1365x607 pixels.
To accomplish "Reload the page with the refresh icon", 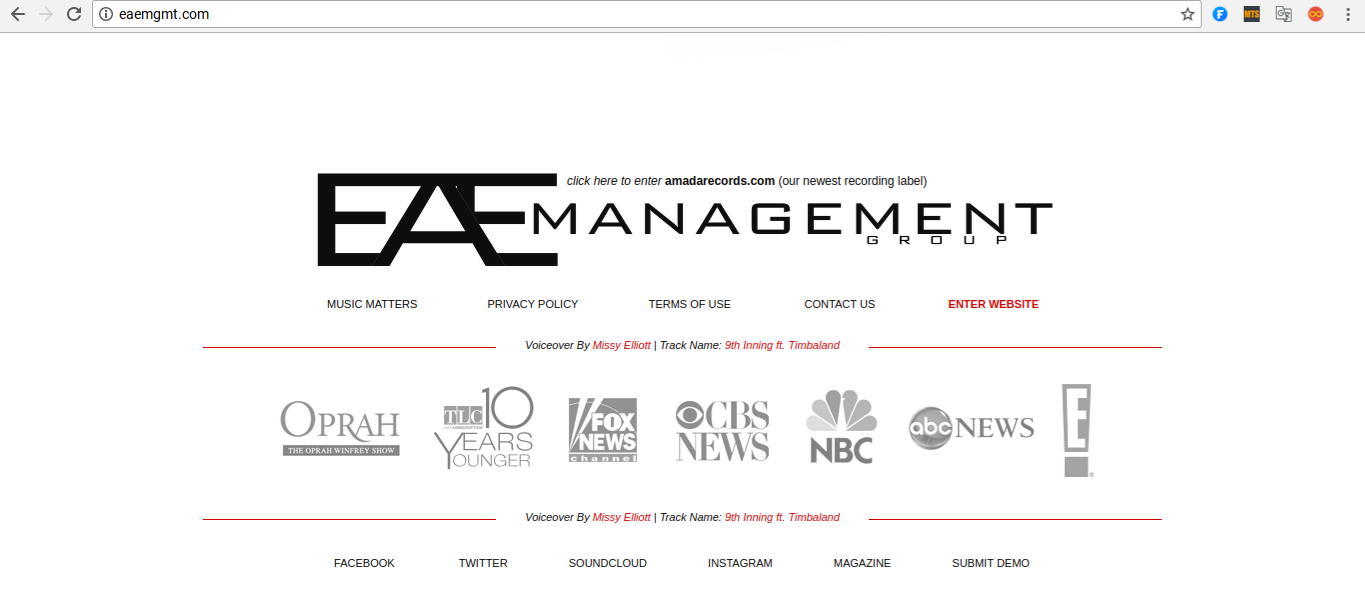I will [x=74, y=14].
